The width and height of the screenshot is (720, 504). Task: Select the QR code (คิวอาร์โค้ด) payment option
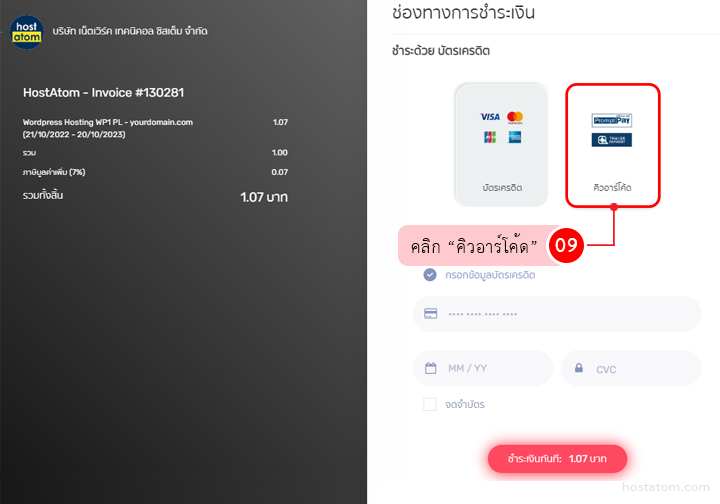(613, 146)
